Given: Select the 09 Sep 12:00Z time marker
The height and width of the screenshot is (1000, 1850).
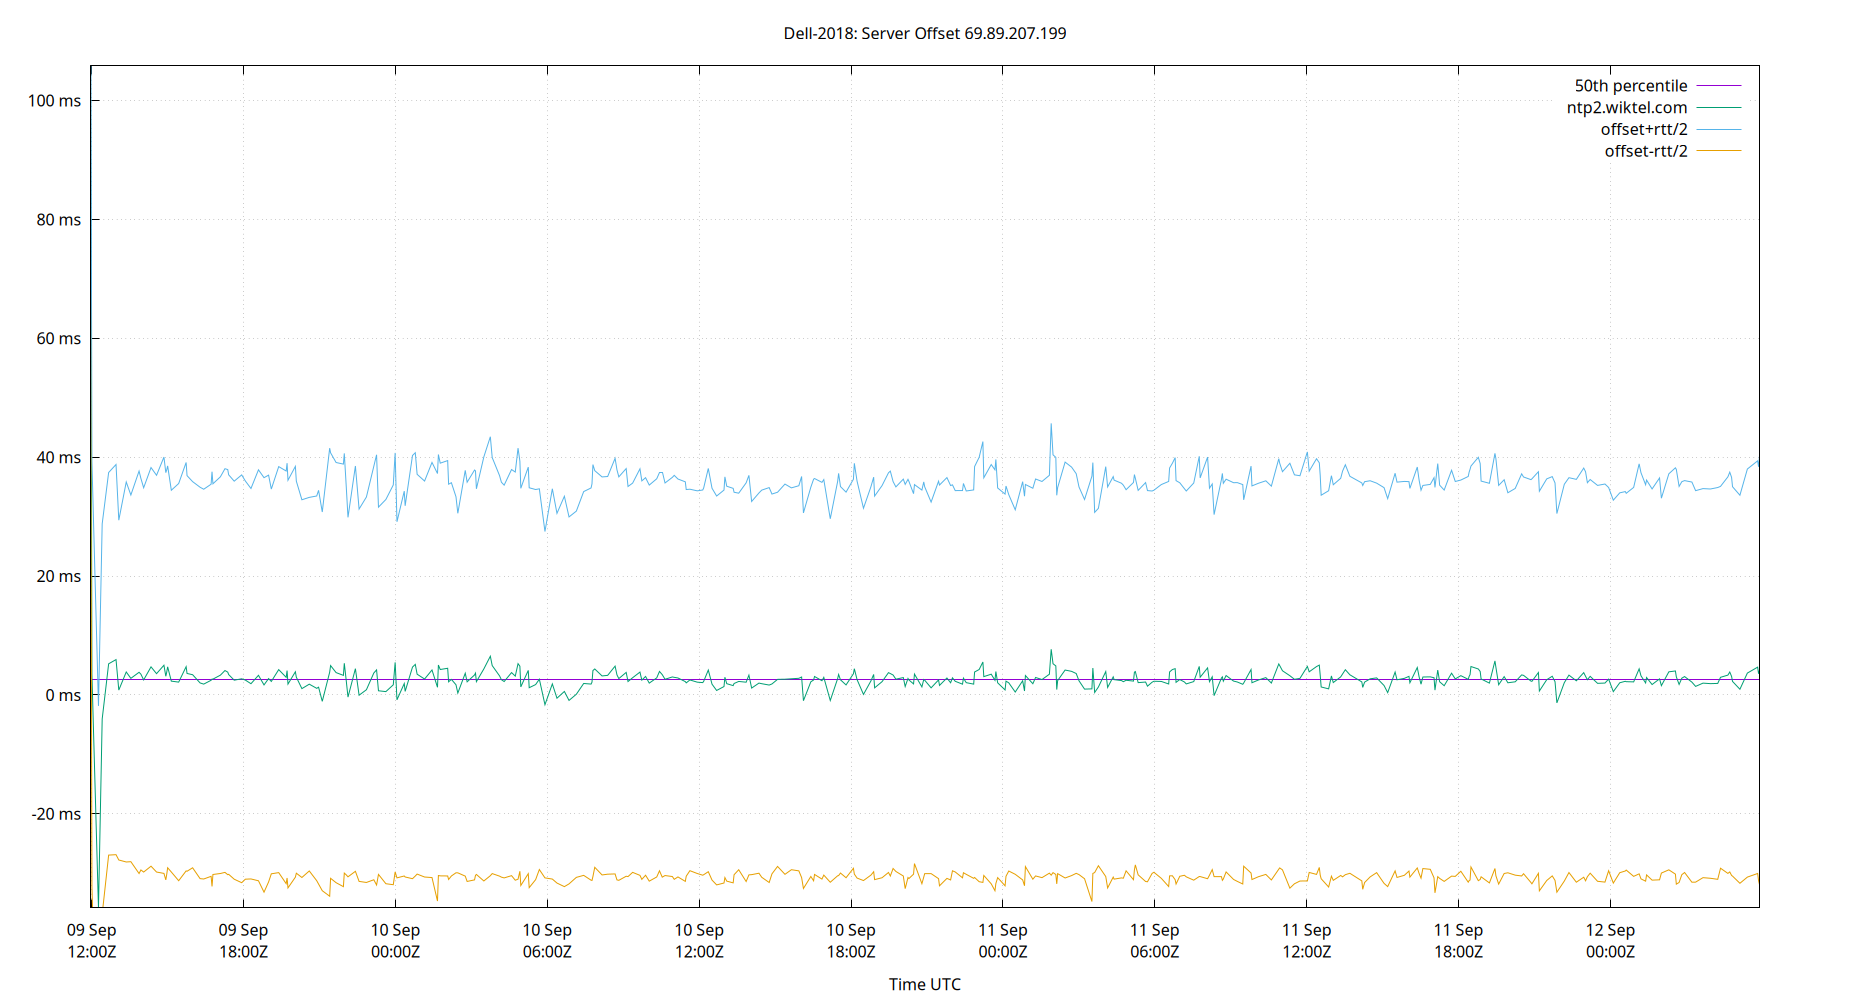Looking at the screenshot, I should pos(92,941).
